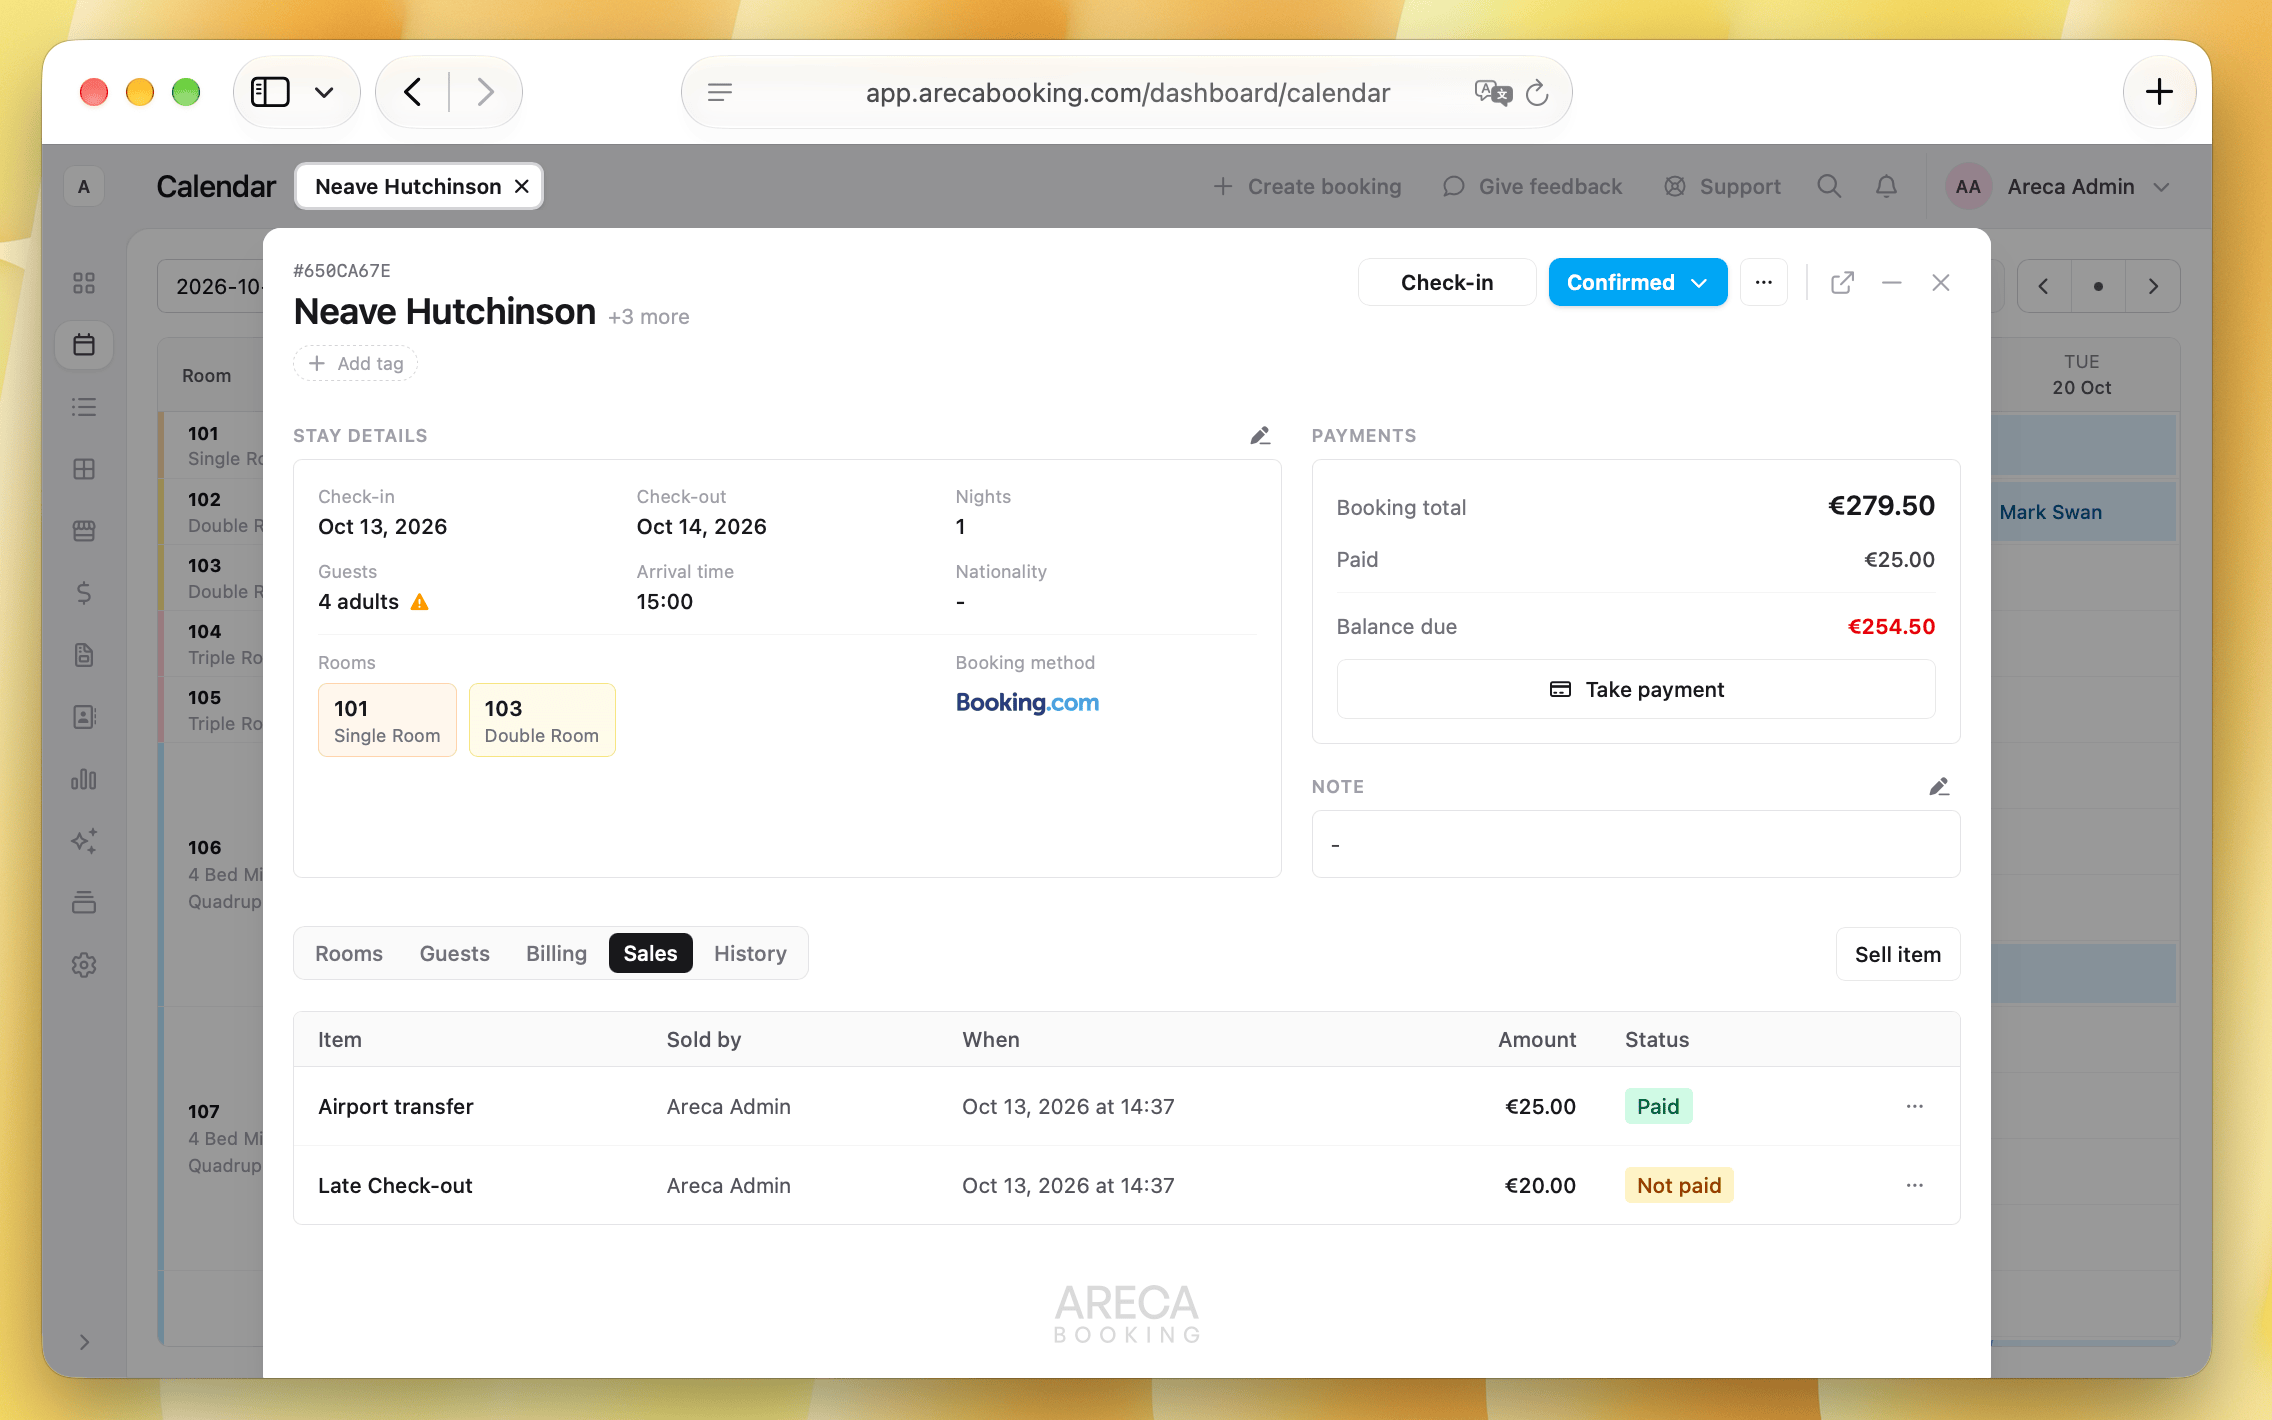Select room 103 Double Room card

542,721
